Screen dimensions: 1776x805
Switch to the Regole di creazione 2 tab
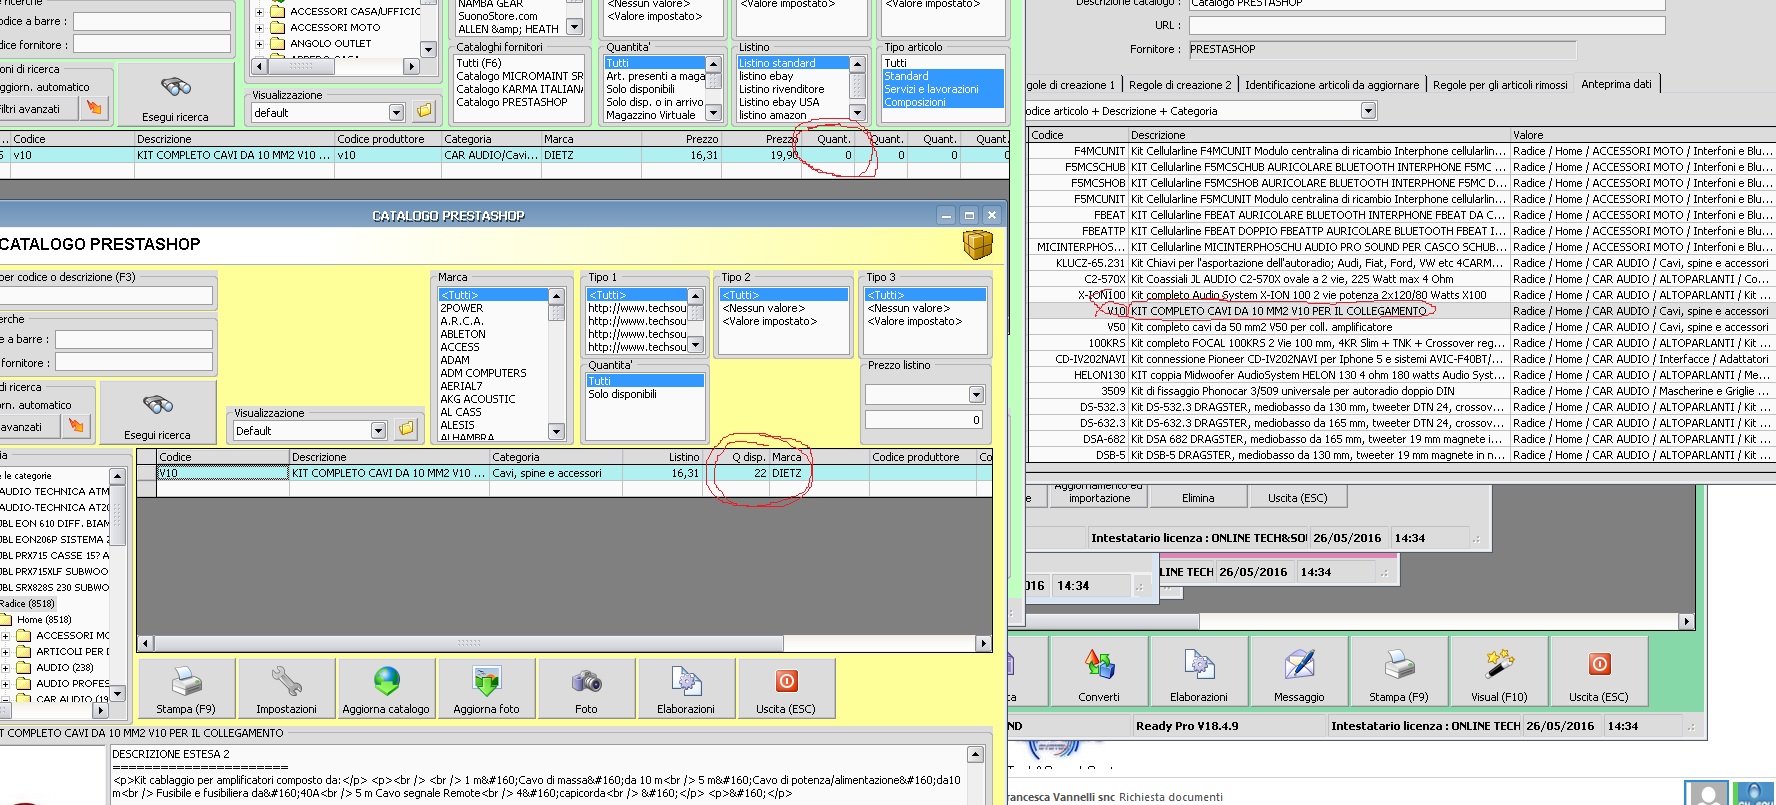(x=1180, y=85)
